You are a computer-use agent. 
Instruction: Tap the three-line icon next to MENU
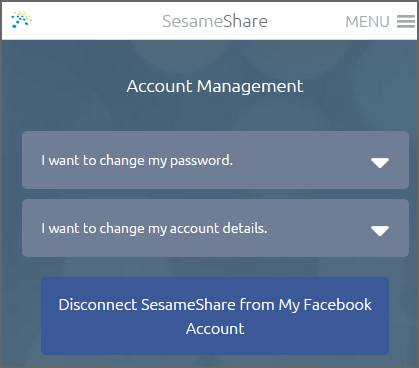coord(406,22)
